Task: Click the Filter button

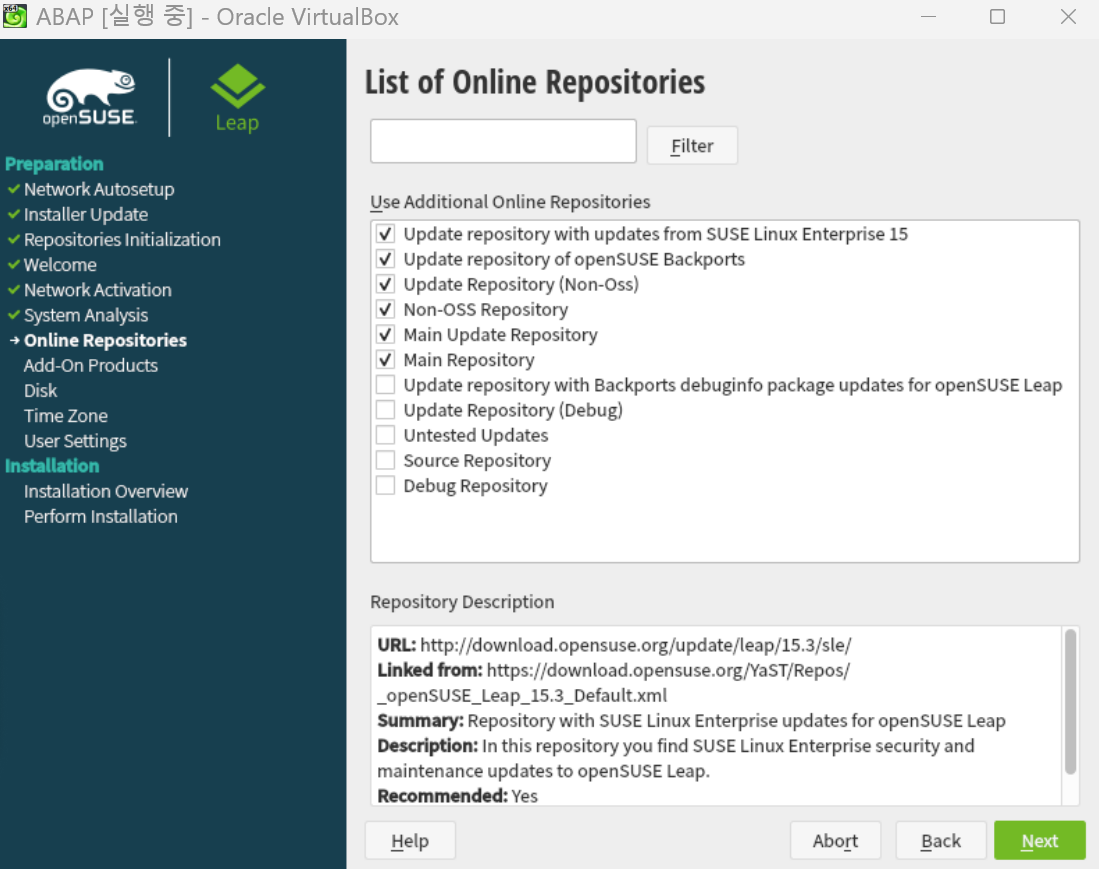Action: 692,146
